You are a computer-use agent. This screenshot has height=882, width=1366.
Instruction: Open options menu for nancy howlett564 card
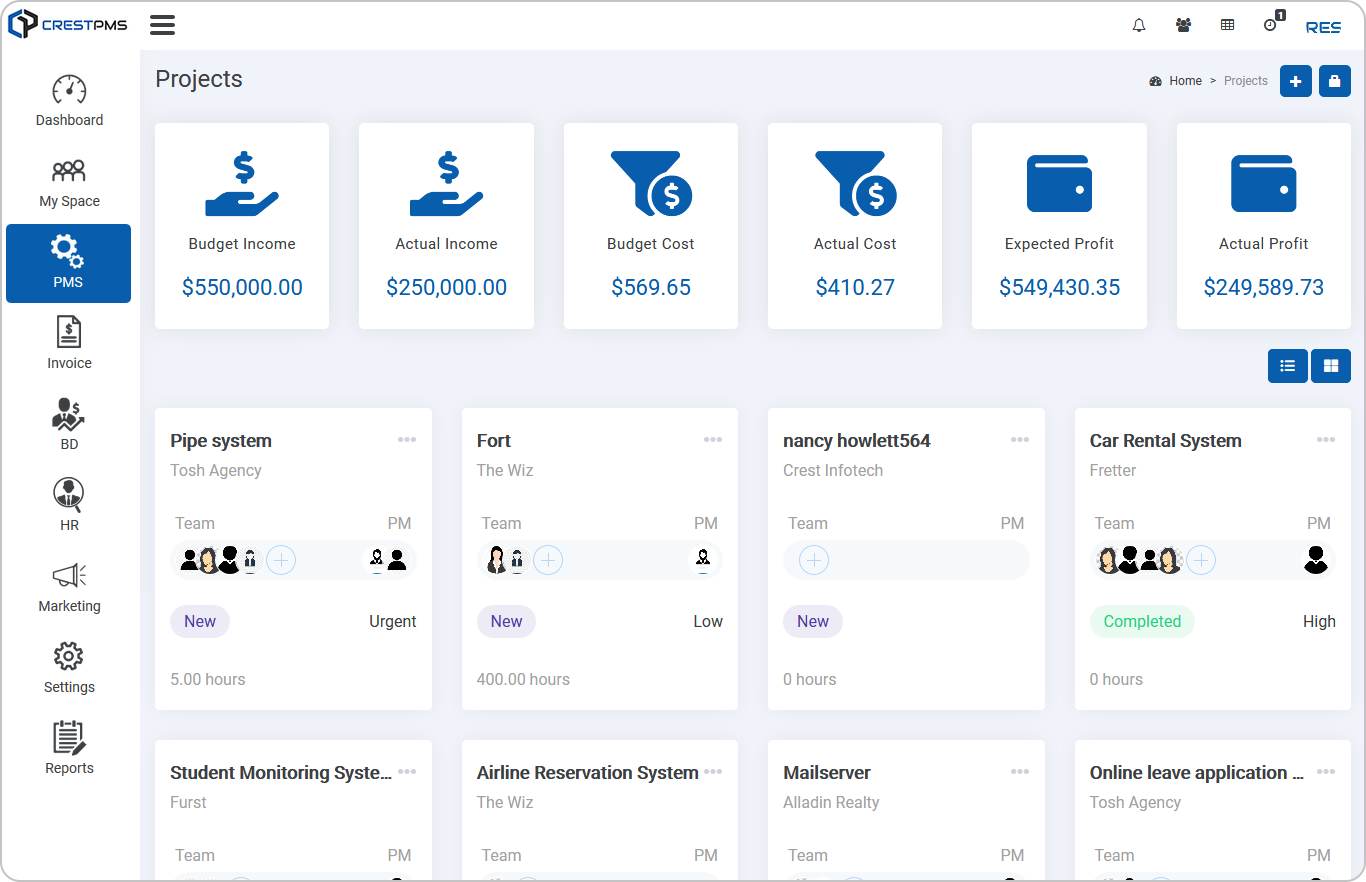pyautogui.click(x=1020, y=440)
